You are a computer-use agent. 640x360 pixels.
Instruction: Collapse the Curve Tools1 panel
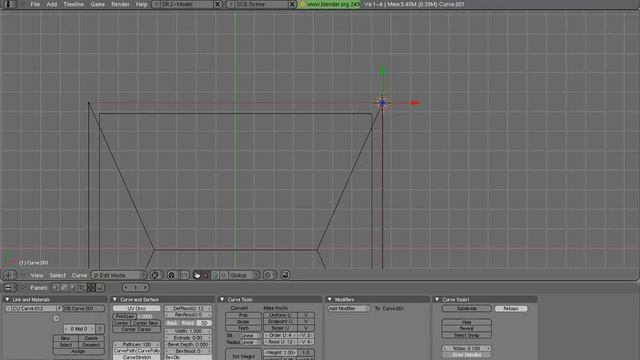(437, 300)
